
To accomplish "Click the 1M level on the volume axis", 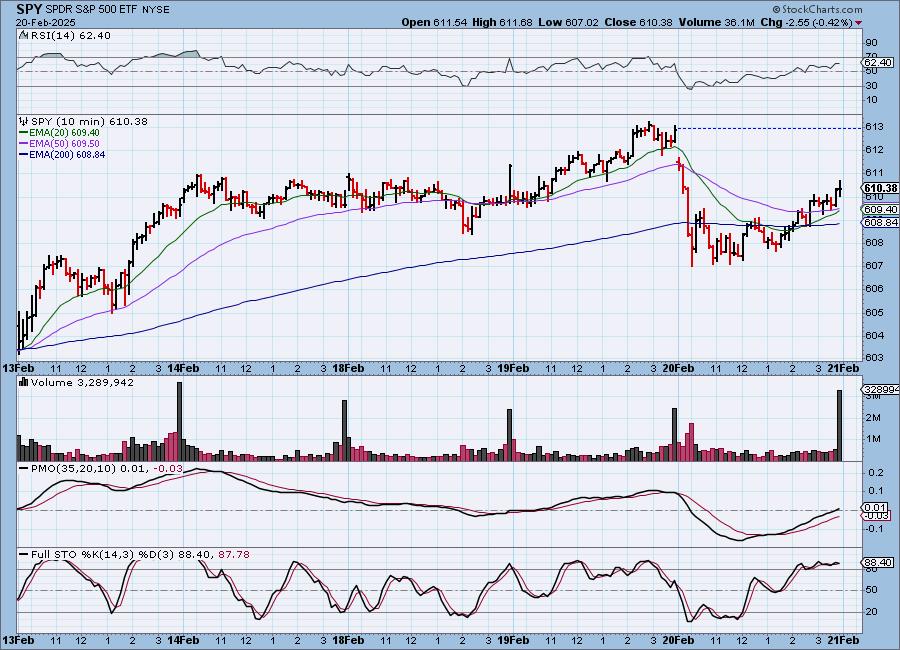I will coord(873,439).
